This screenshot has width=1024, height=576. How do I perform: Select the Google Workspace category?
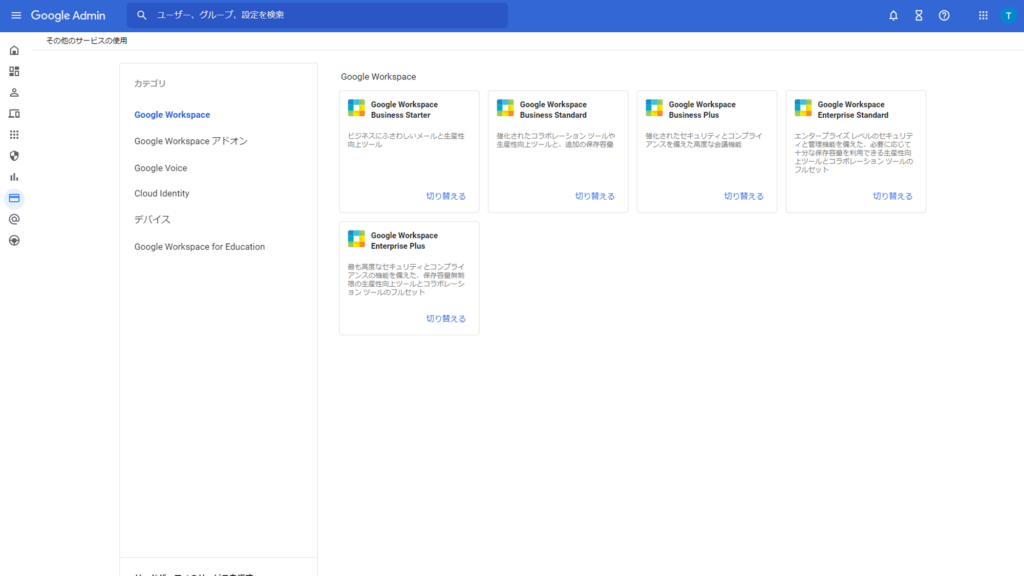pos(172,115)
